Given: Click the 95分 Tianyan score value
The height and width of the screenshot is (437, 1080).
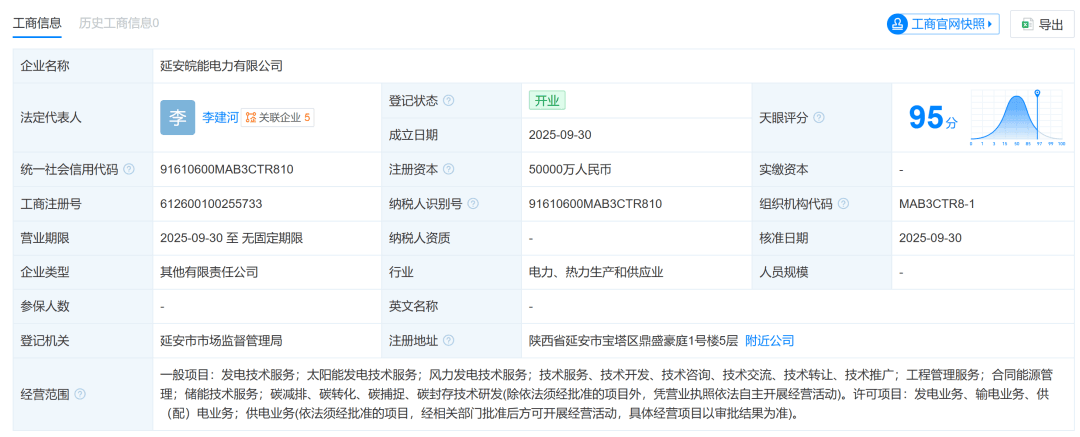Looking at the screenshot, I should [x=932, y=118].
